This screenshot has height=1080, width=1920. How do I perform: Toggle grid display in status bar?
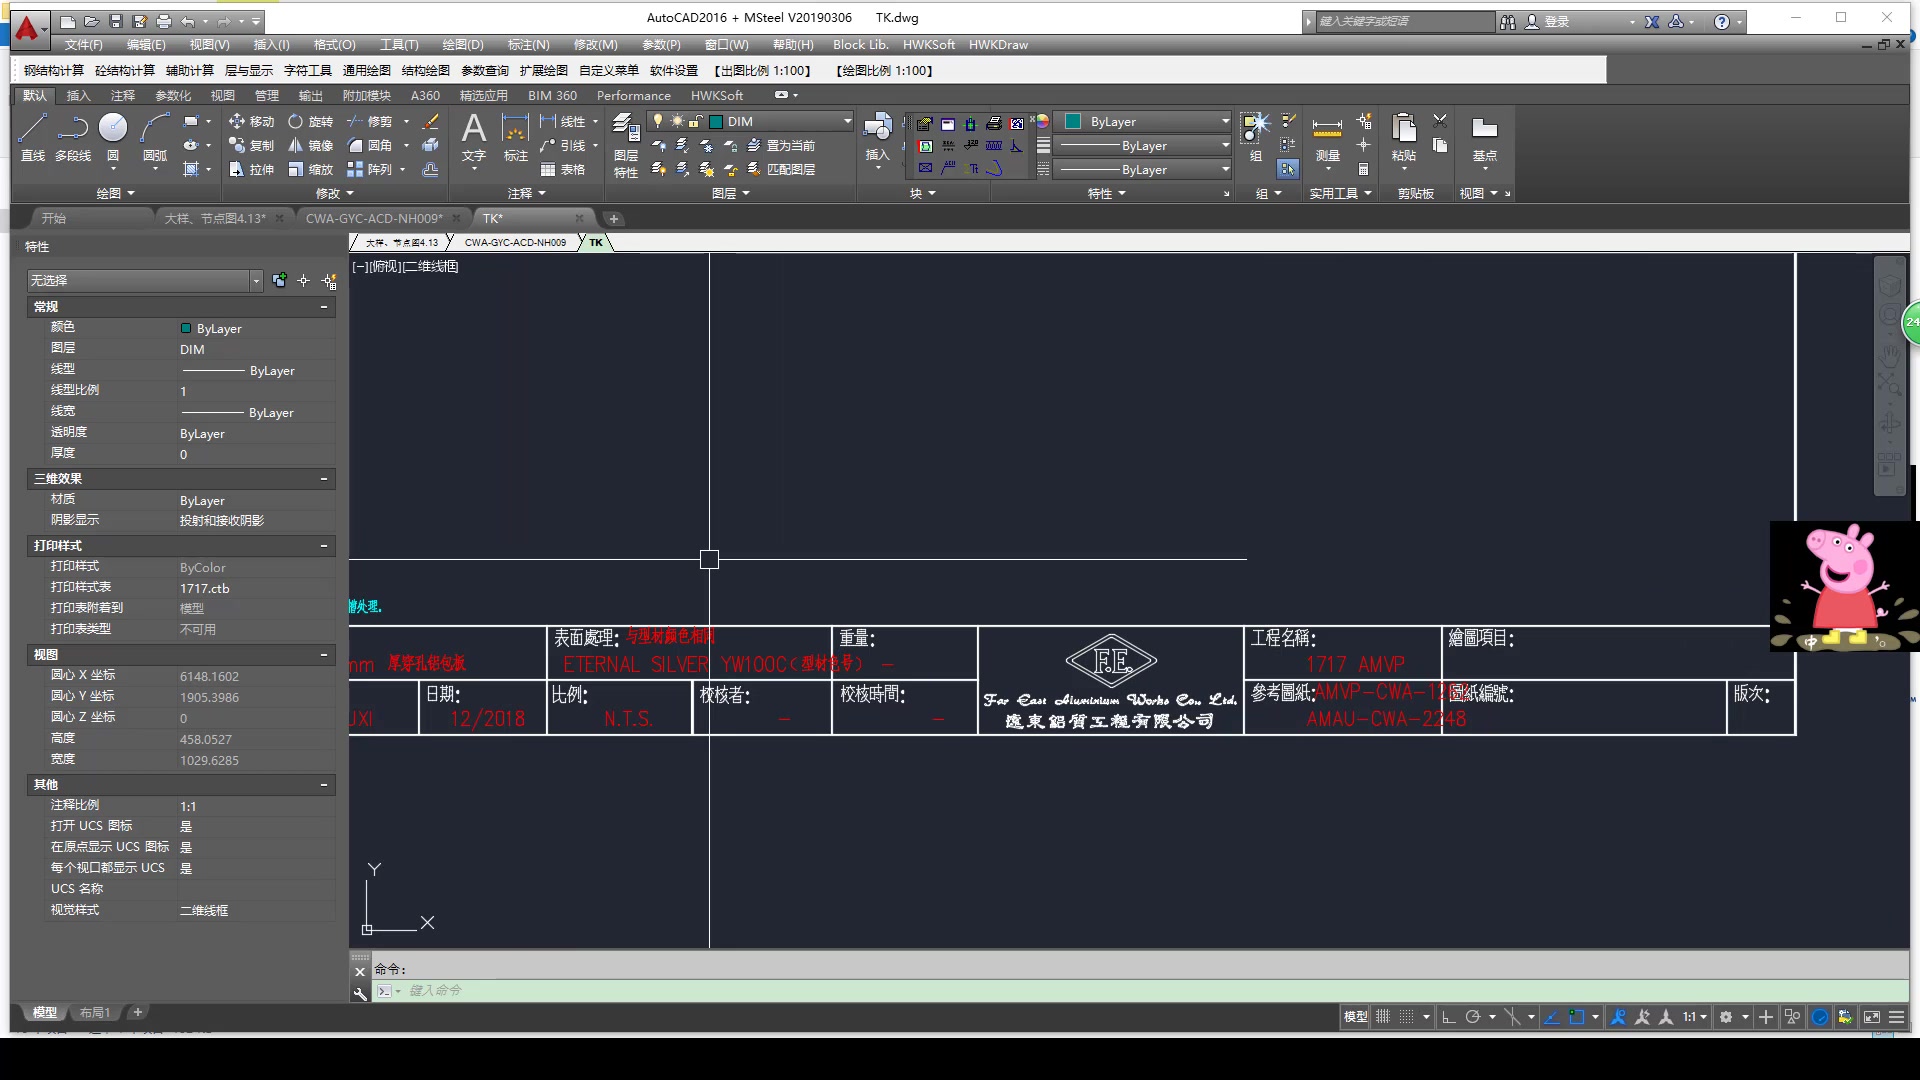[x=1383, y=1017]
